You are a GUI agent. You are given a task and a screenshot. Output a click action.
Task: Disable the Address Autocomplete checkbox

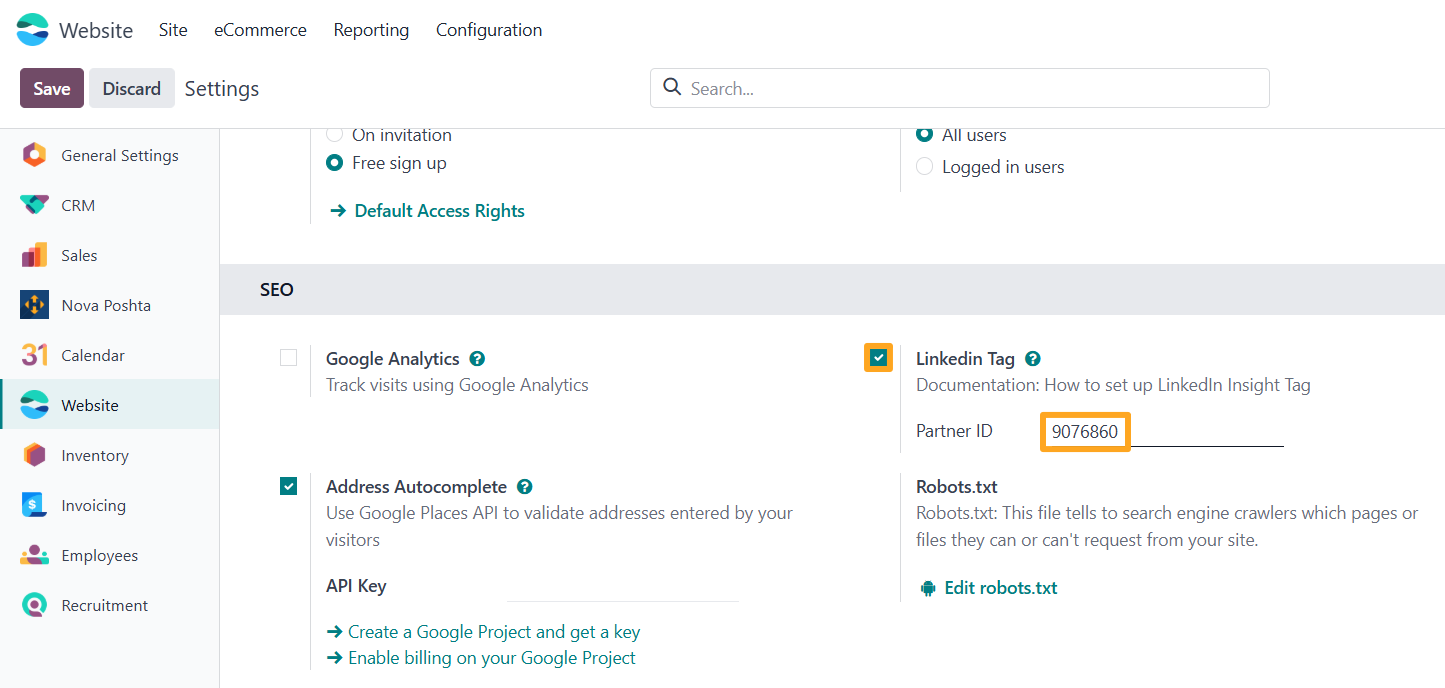[289, 487]
